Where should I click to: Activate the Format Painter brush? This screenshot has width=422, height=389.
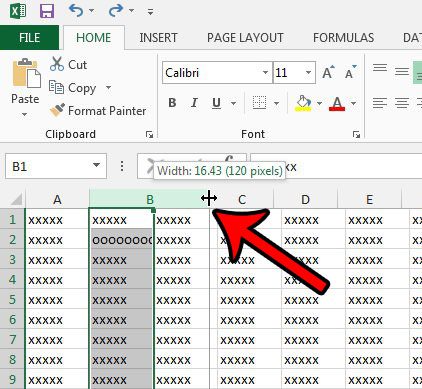[98, 111]
